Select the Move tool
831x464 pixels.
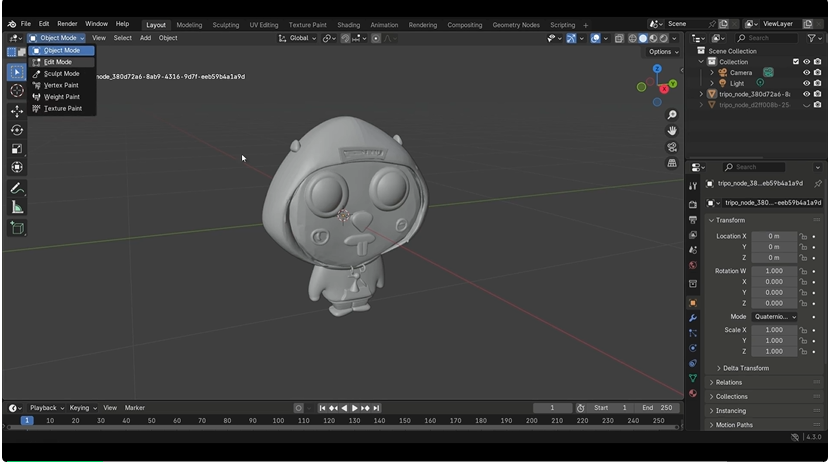[17, 111]
